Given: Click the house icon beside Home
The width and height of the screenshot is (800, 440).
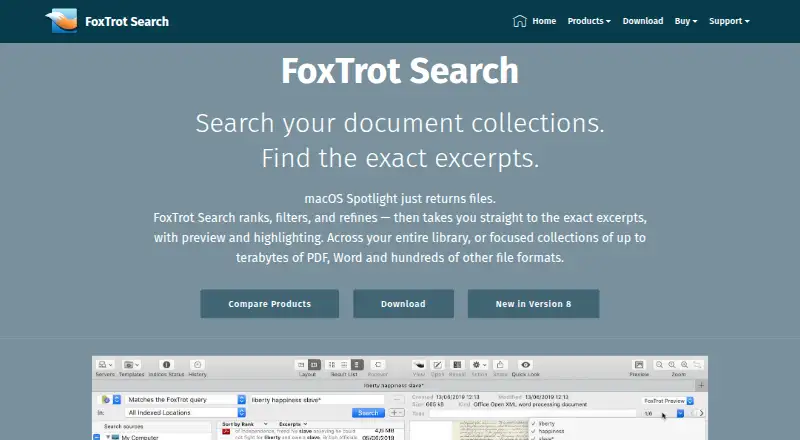Looking at the screenshot, I should (x=519, y=21).
